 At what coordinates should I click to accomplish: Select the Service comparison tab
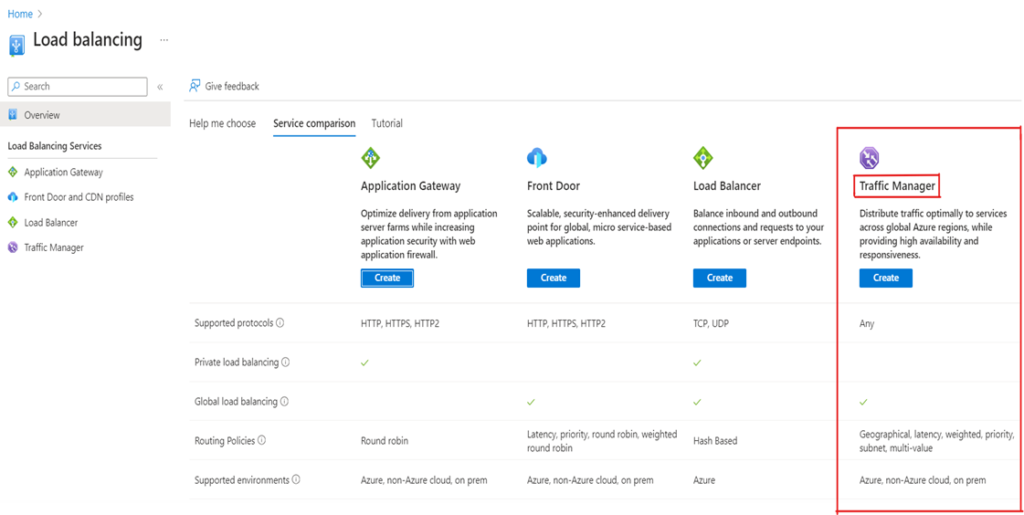(x=314, y=123)
